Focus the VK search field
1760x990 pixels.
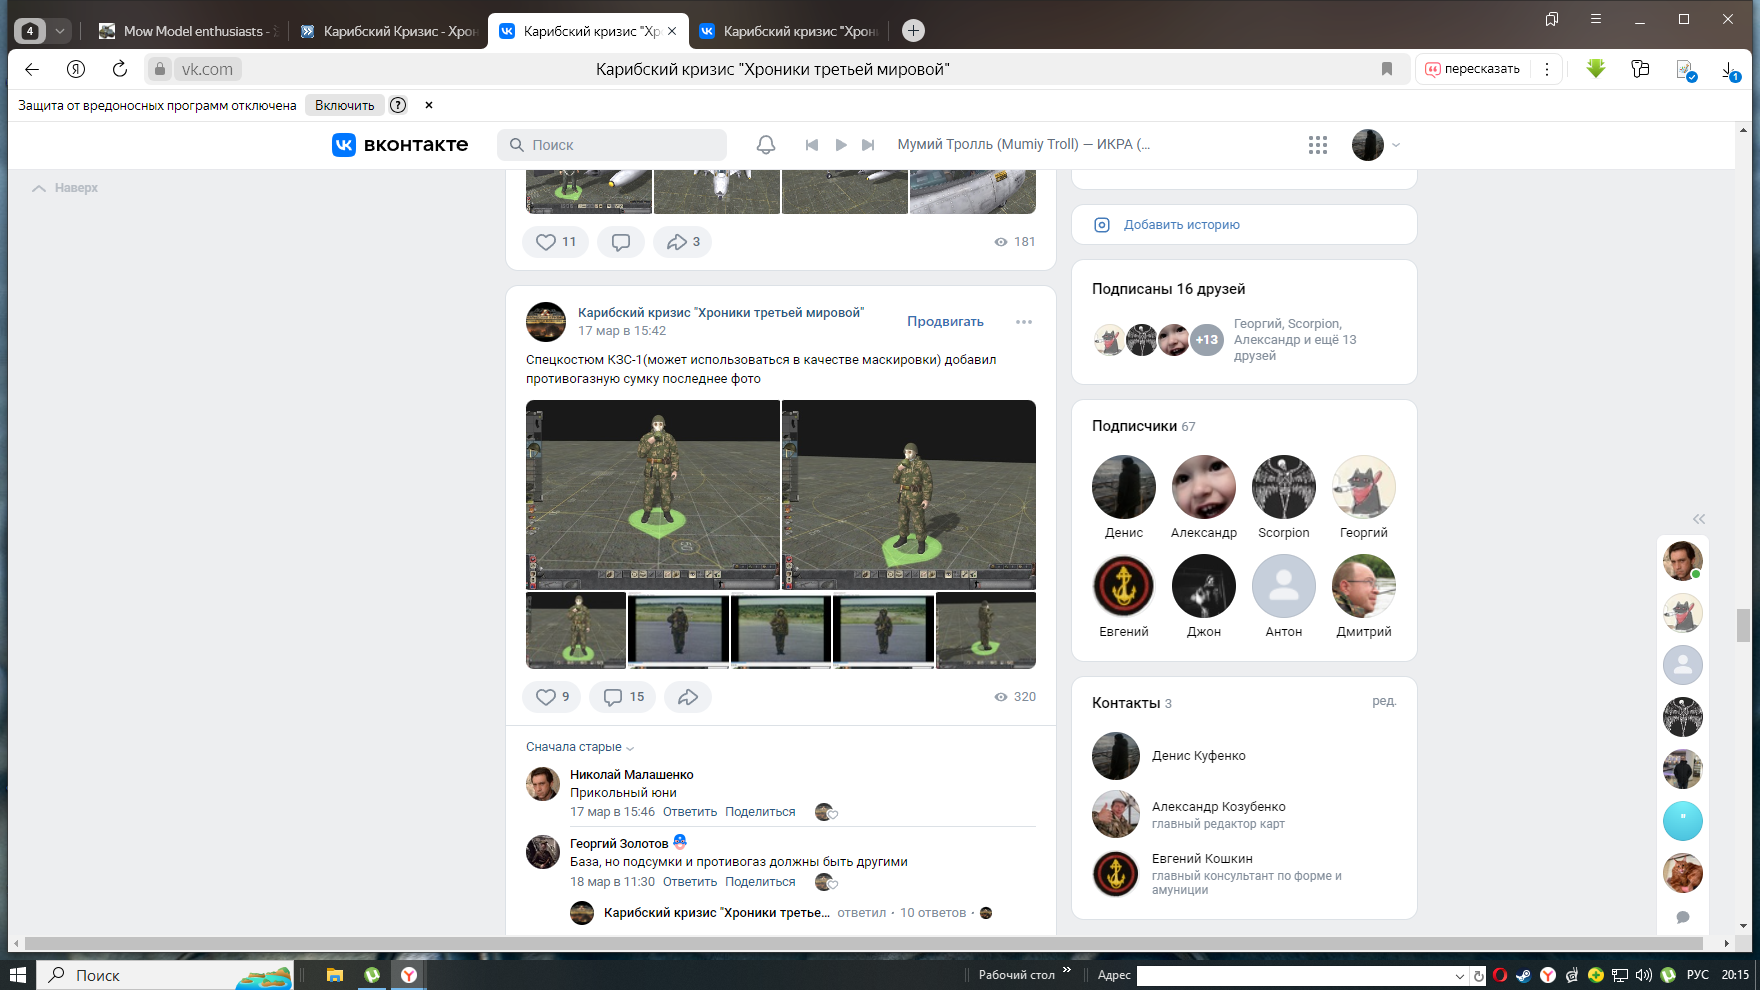click(612, 145)
